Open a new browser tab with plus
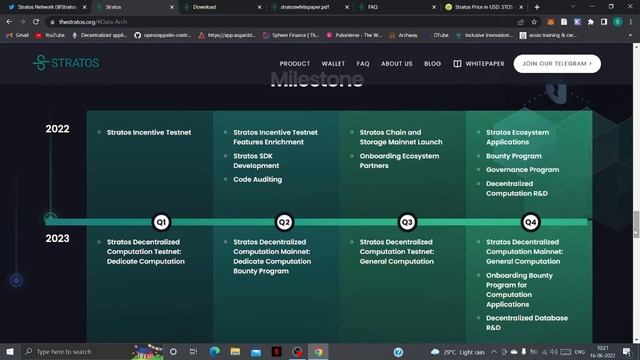The height and width of the screenshot is (360, 640). point(537,7)
